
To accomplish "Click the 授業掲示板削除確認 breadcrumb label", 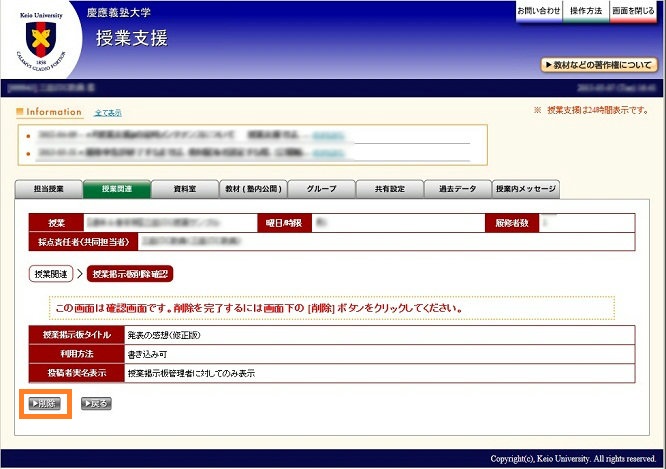I will (130, 273).
